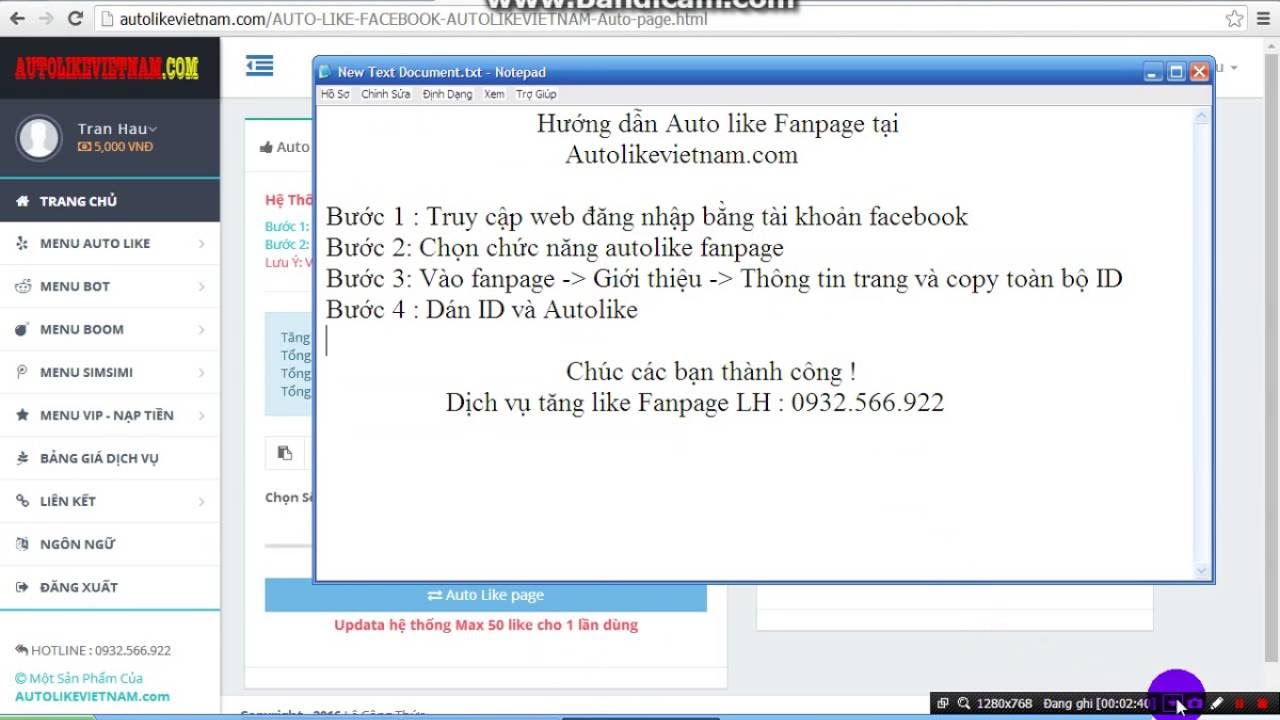
Task: Open MENU VIP - NẠP TIỀN
Action: 110,415
